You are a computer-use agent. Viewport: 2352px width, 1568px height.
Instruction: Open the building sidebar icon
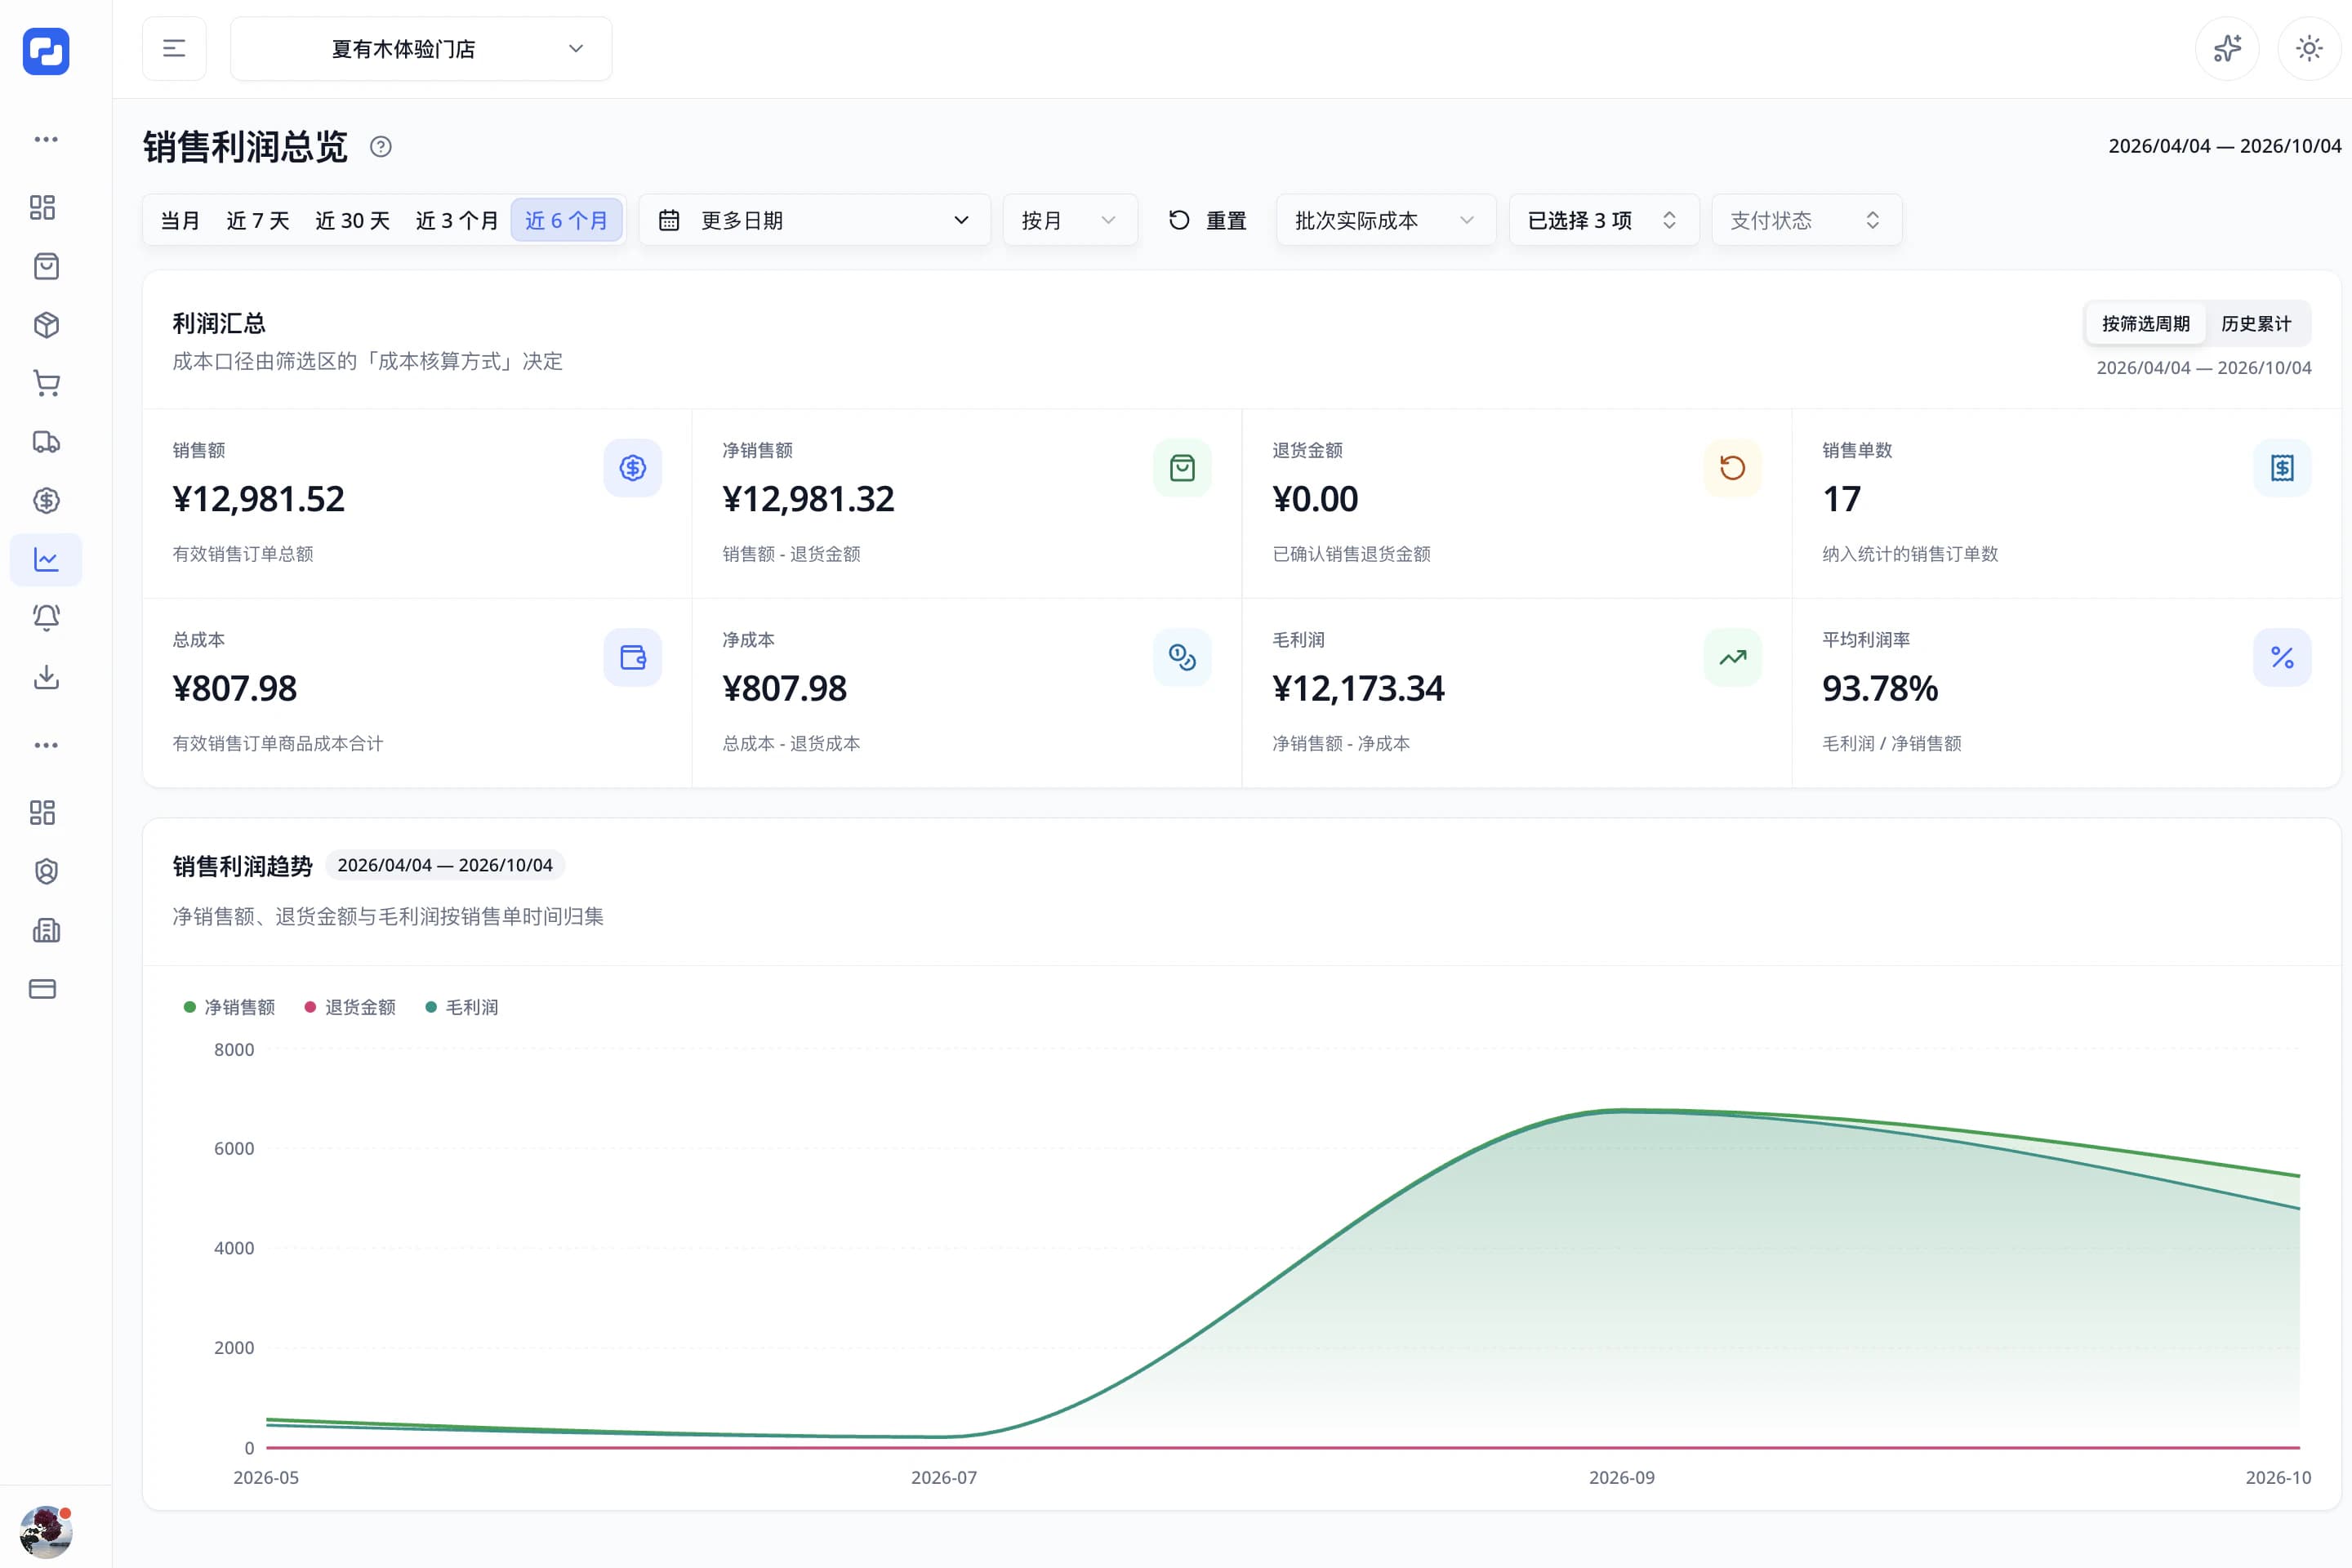(46, 930)
